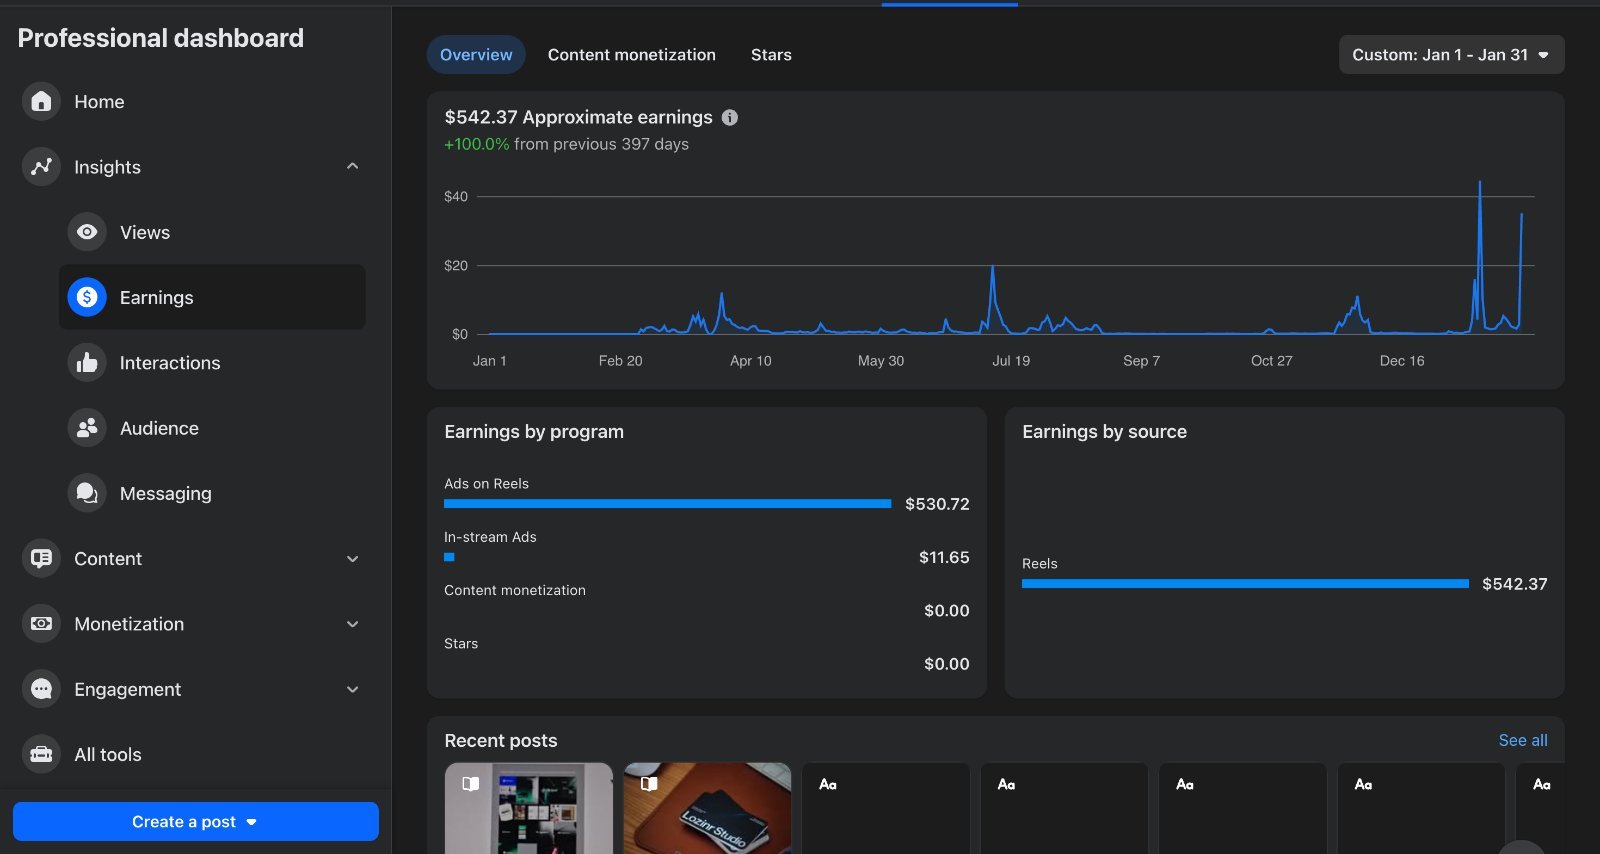The width and height of the screenshot is (1600, 854).
Task: Switch to the Overview tab
Action: (x=476, y=55)
